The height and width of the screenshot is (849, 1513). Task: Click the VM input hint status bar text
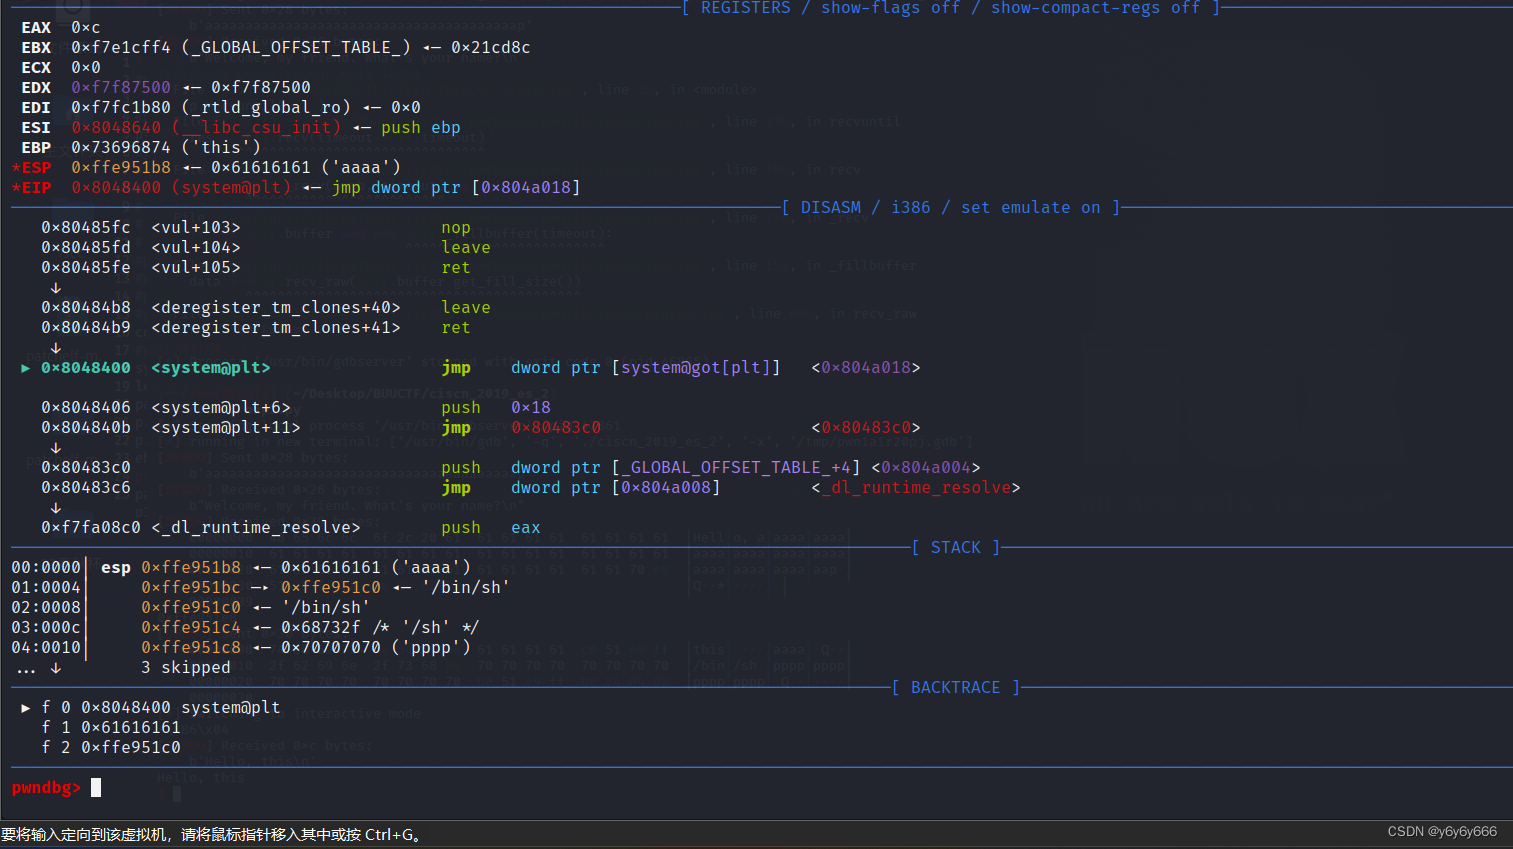coord(212,835)
